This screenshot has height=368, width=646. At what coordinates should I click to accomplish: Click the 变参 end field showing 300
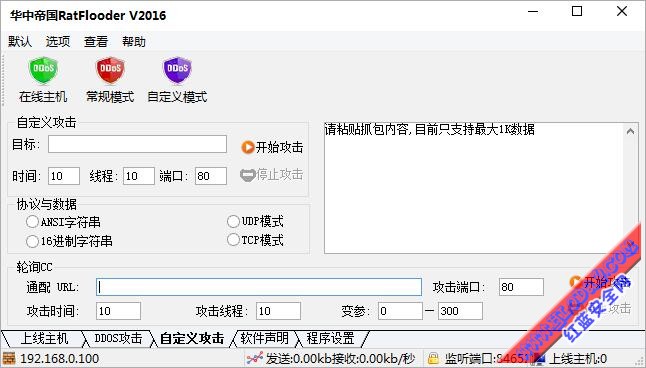click(x=460, y=311)
